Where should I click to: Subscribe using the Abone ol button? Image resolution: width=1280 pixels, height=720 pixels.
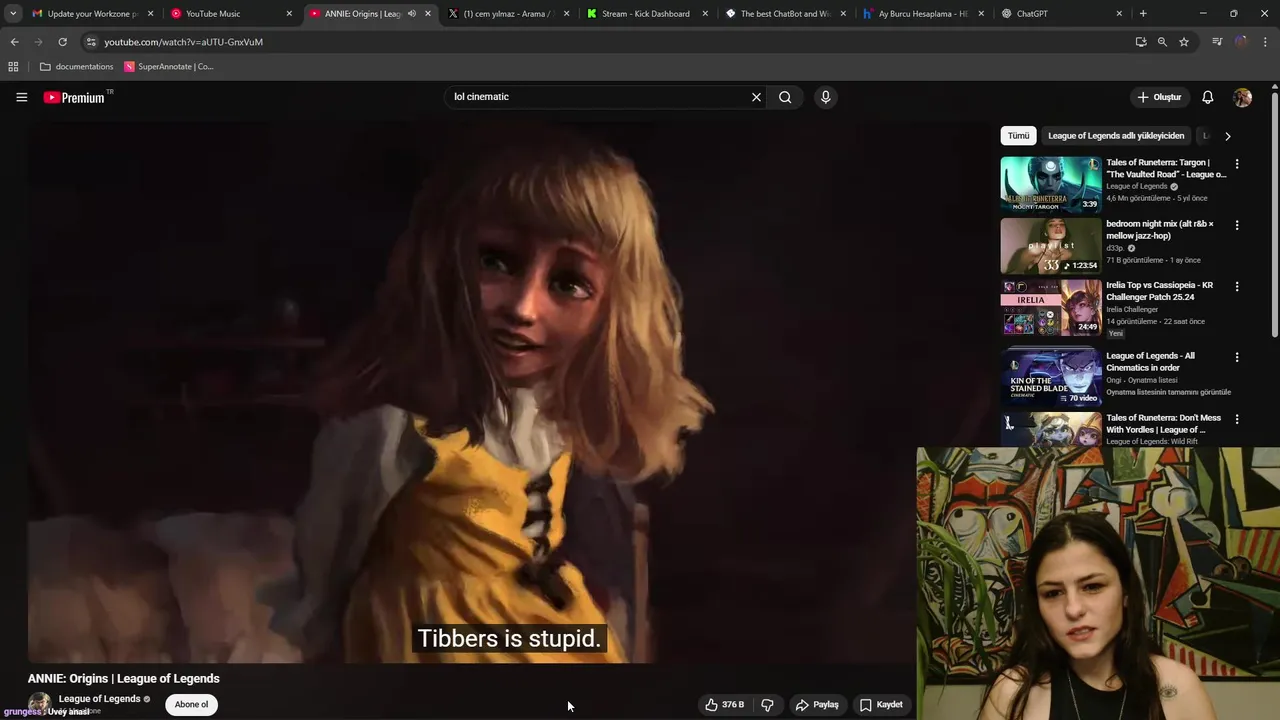pyautogui.click(x=191, y=705)
